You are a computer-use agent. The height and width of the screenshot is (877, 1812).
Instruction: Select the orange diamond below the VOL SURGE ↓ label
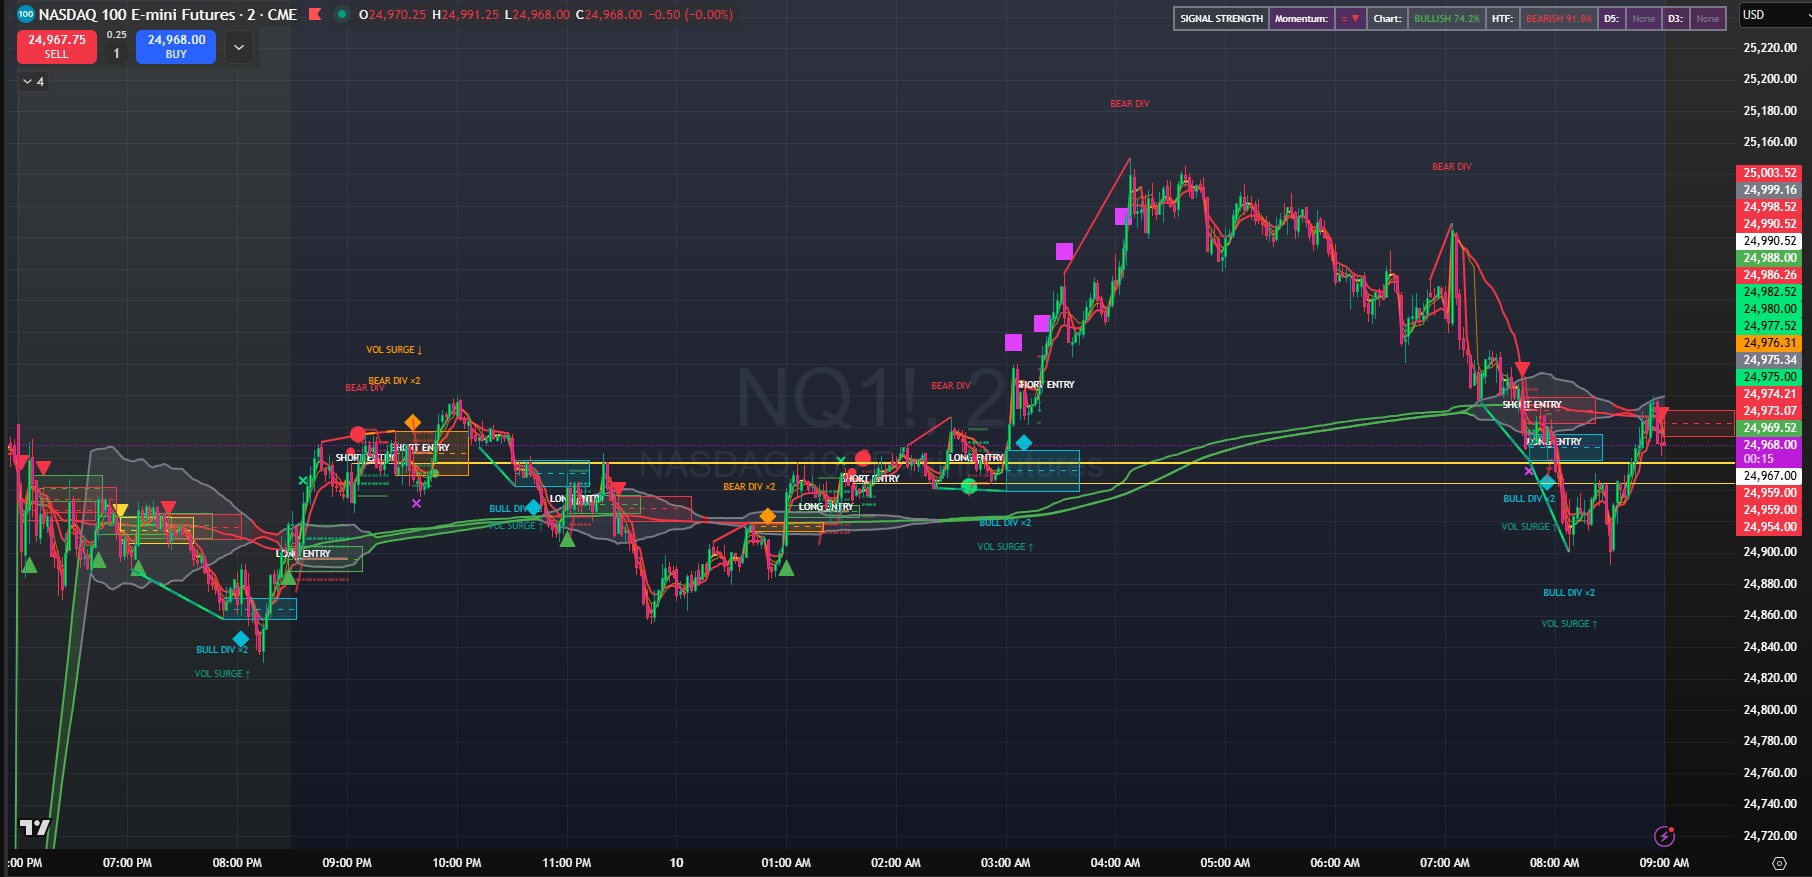coord(412,422)
